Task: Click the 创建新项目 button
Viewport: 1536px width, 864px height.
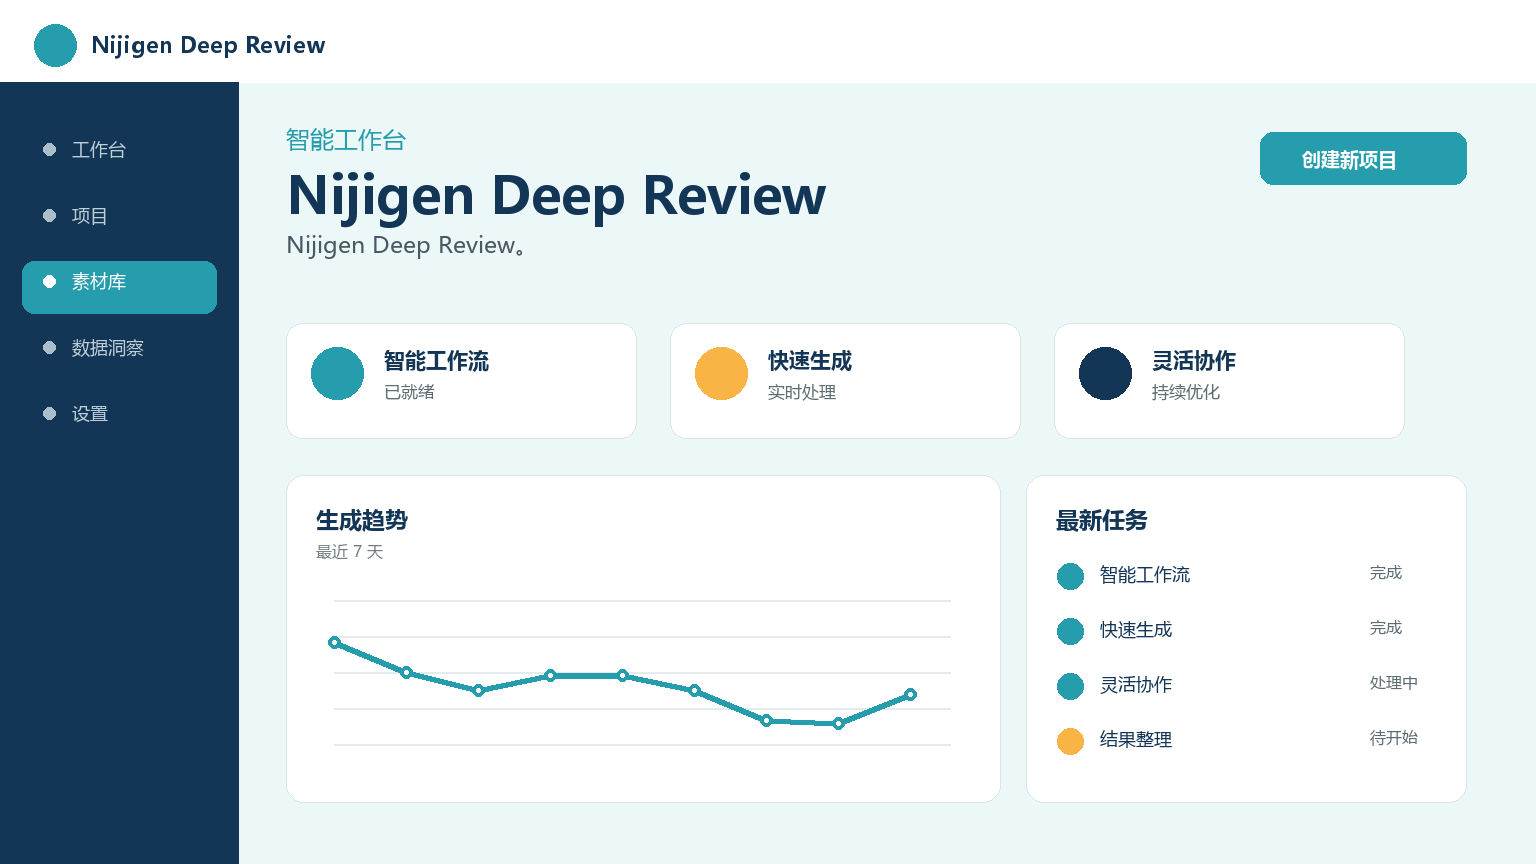Action: tap(1363, 158)
